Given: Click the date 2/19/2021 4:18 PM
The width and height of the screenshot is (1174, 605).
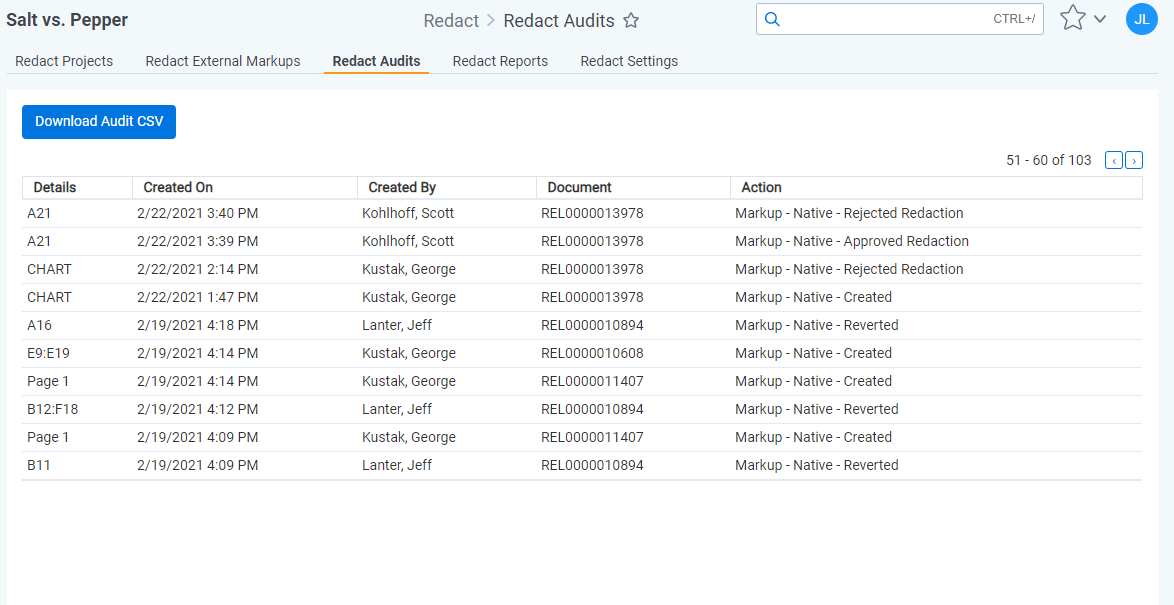Looking at the screenshot, I should [198, 325].
